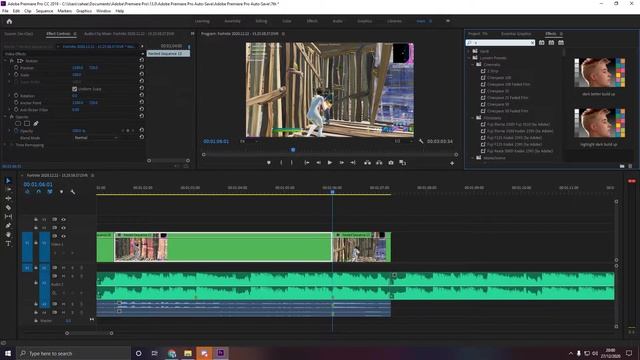Toggle visibility eye of top video track
Screen dimensions: 640x360
(x=63, y=219)
